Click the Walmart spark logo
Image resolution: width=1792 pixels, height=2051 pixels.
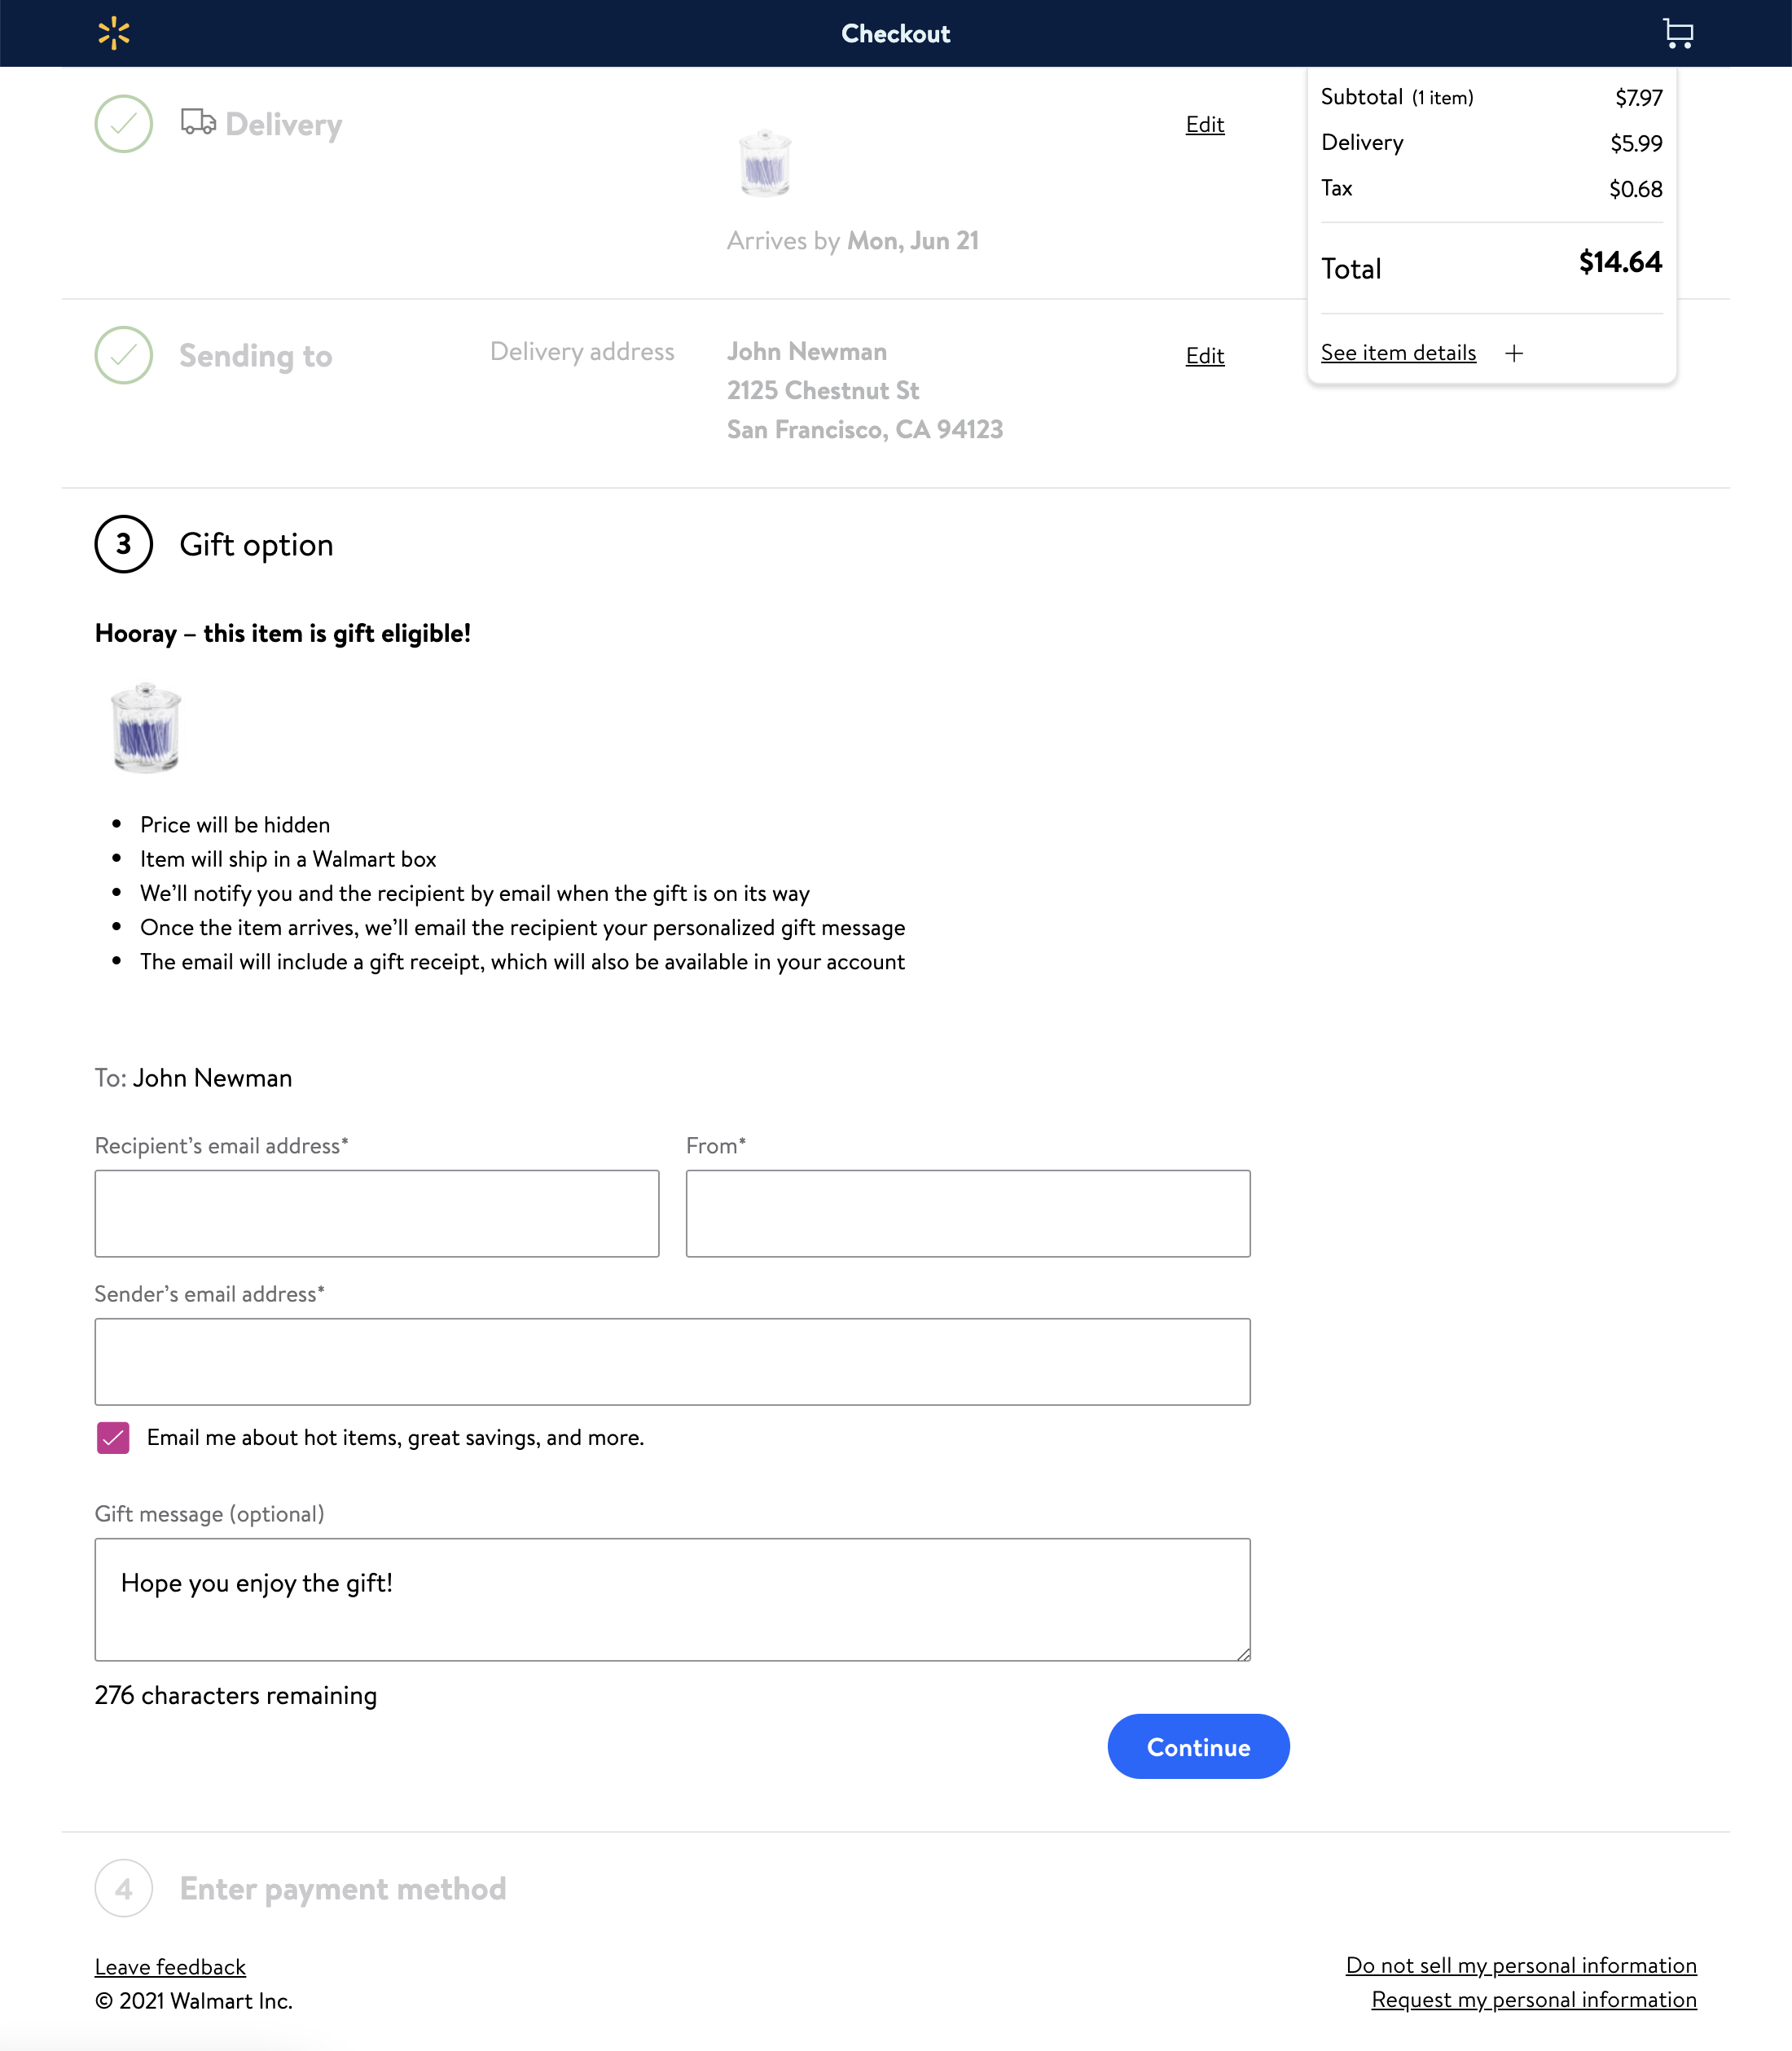(114, 33)
